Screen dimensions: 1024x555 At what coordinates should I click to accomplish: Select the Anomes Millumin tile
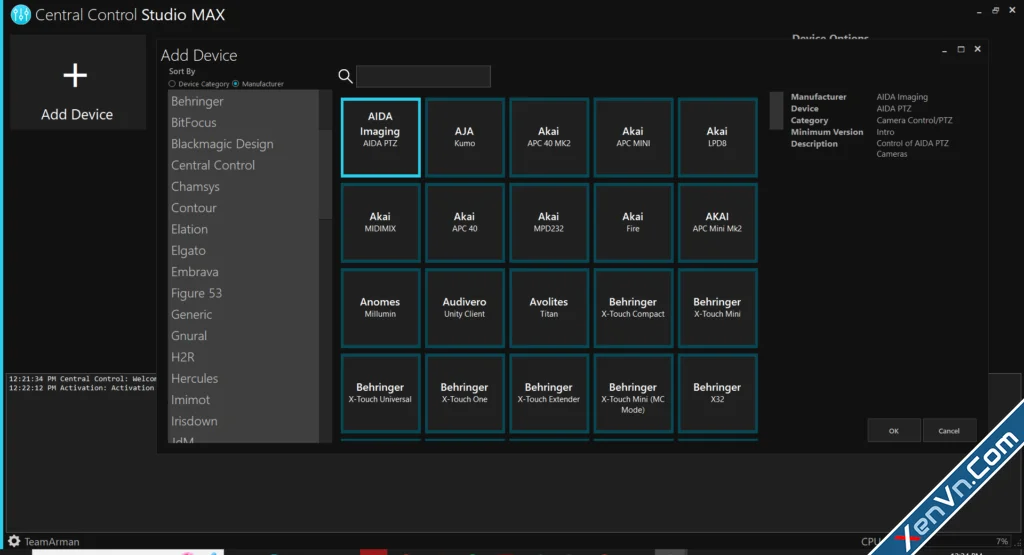(380, 308)
